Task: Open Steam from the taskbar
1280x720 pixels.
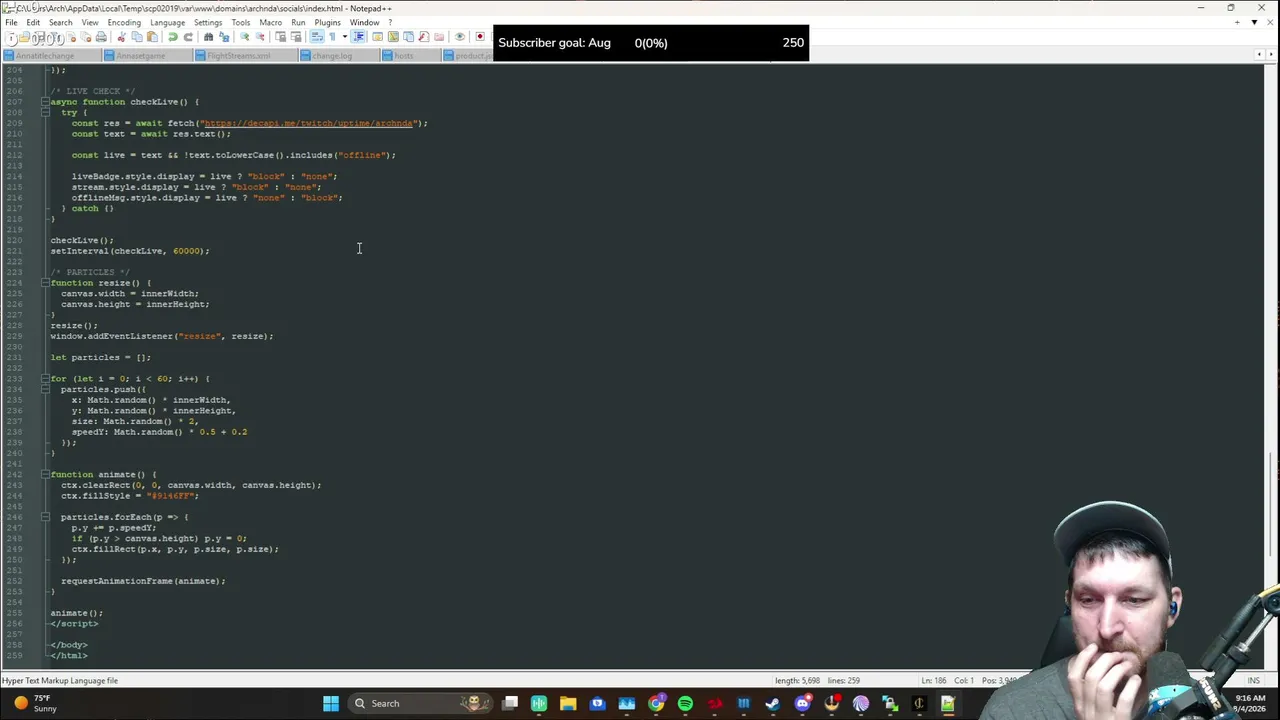Action: pos(772,703)
